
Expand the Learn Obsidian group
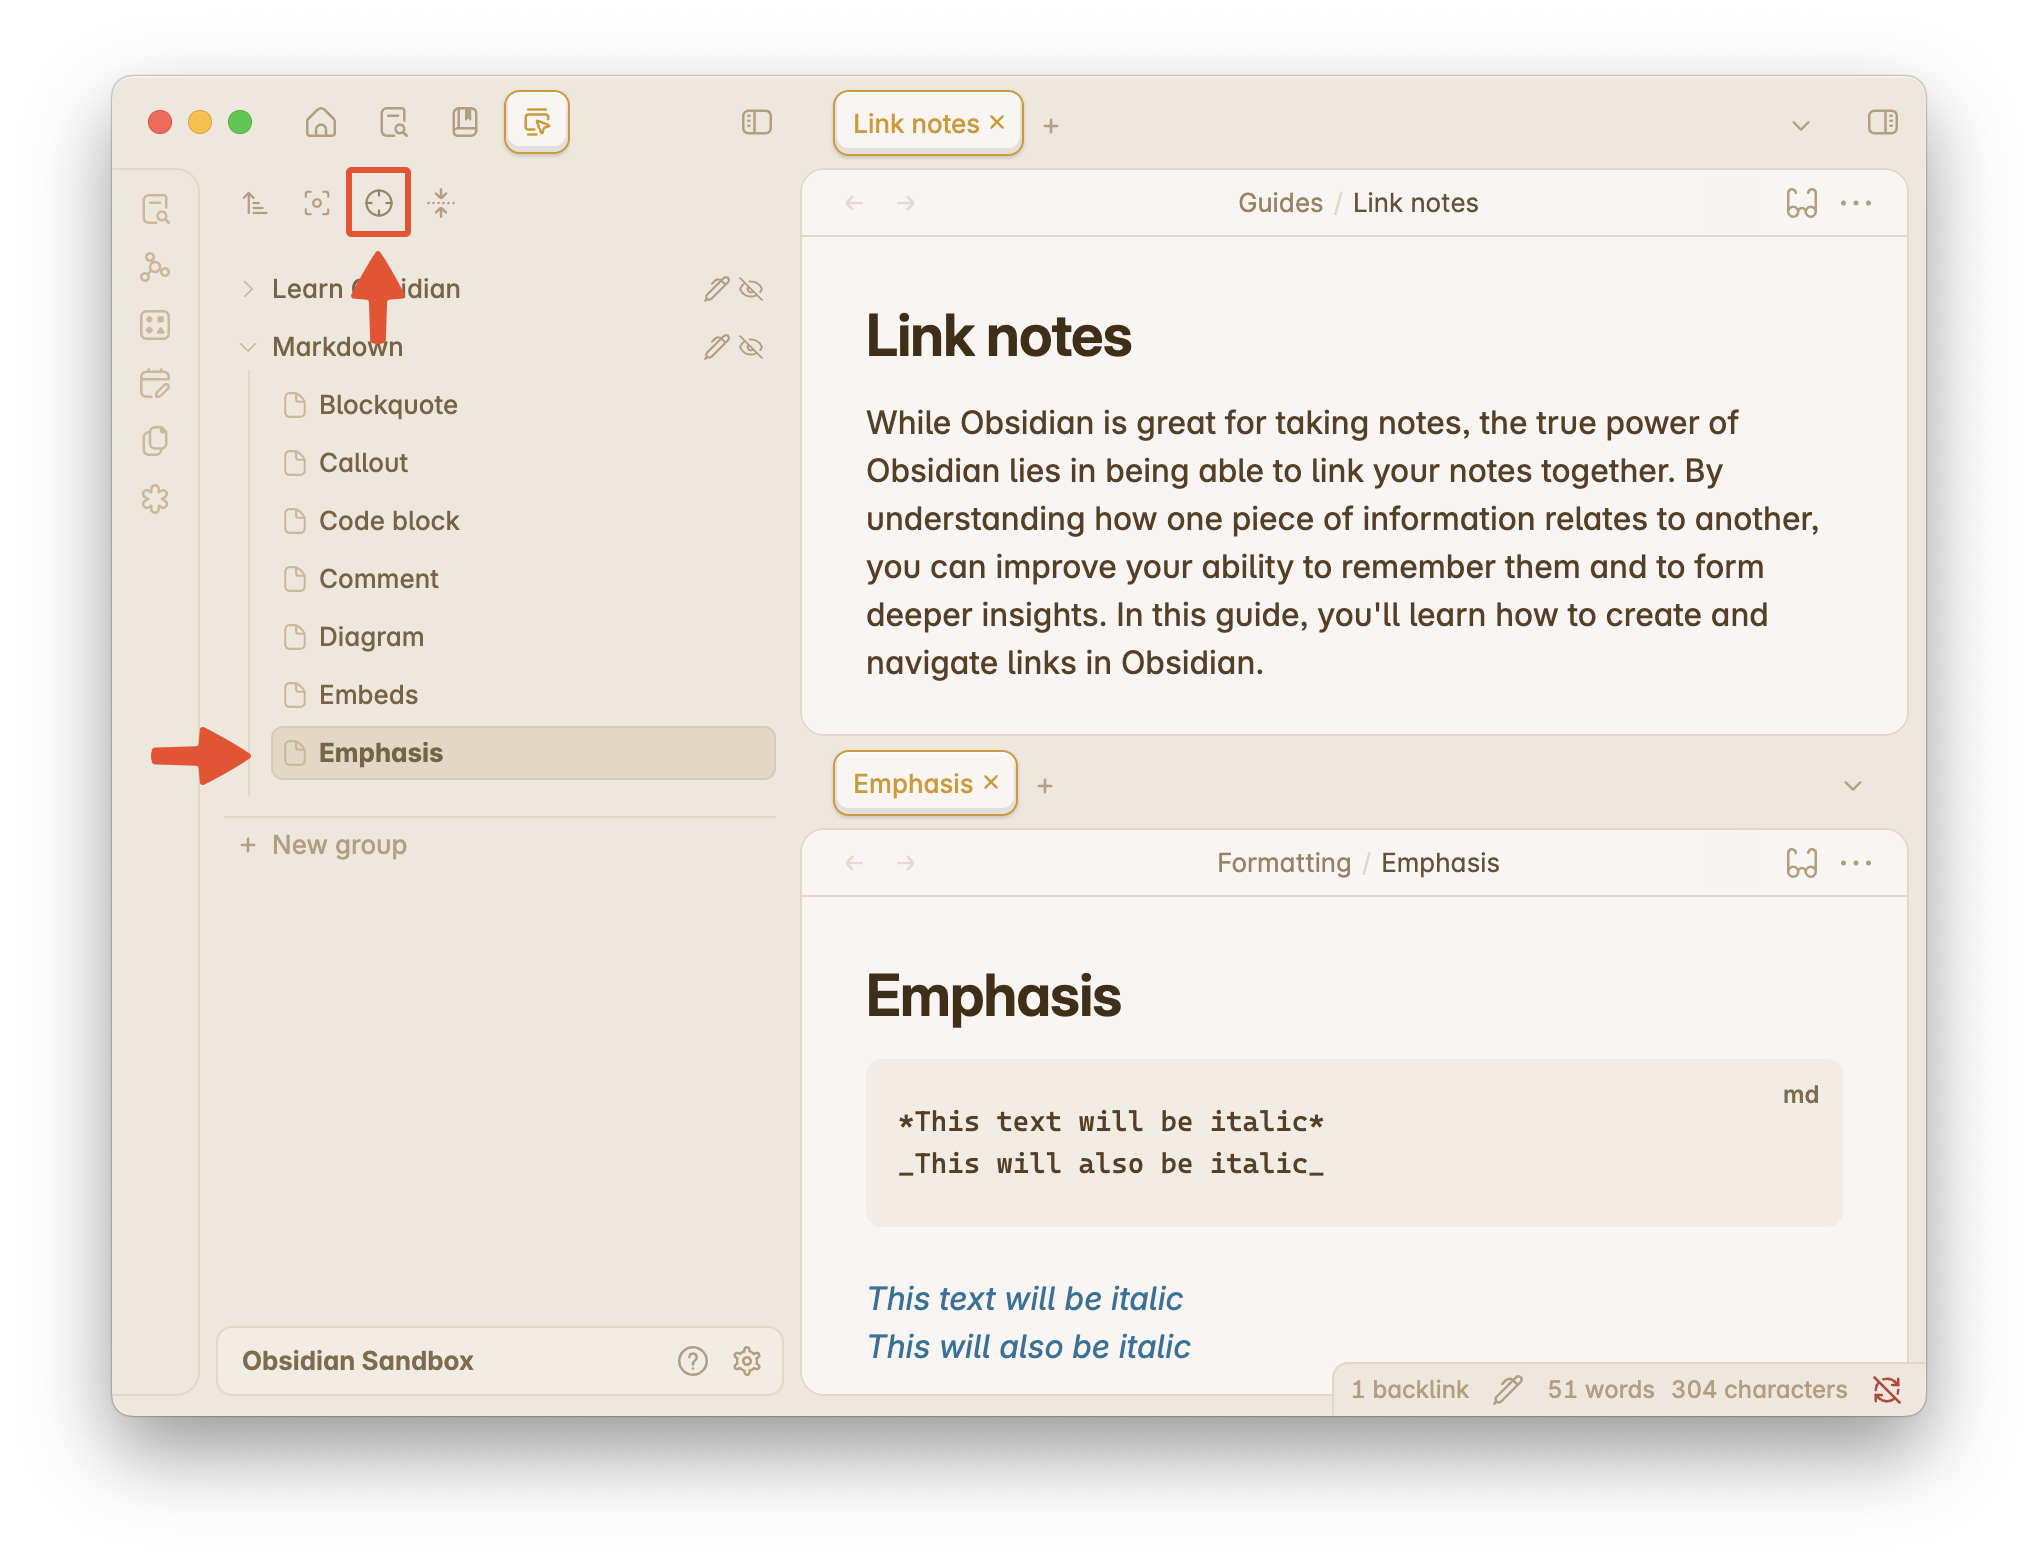tap(248, 289)
